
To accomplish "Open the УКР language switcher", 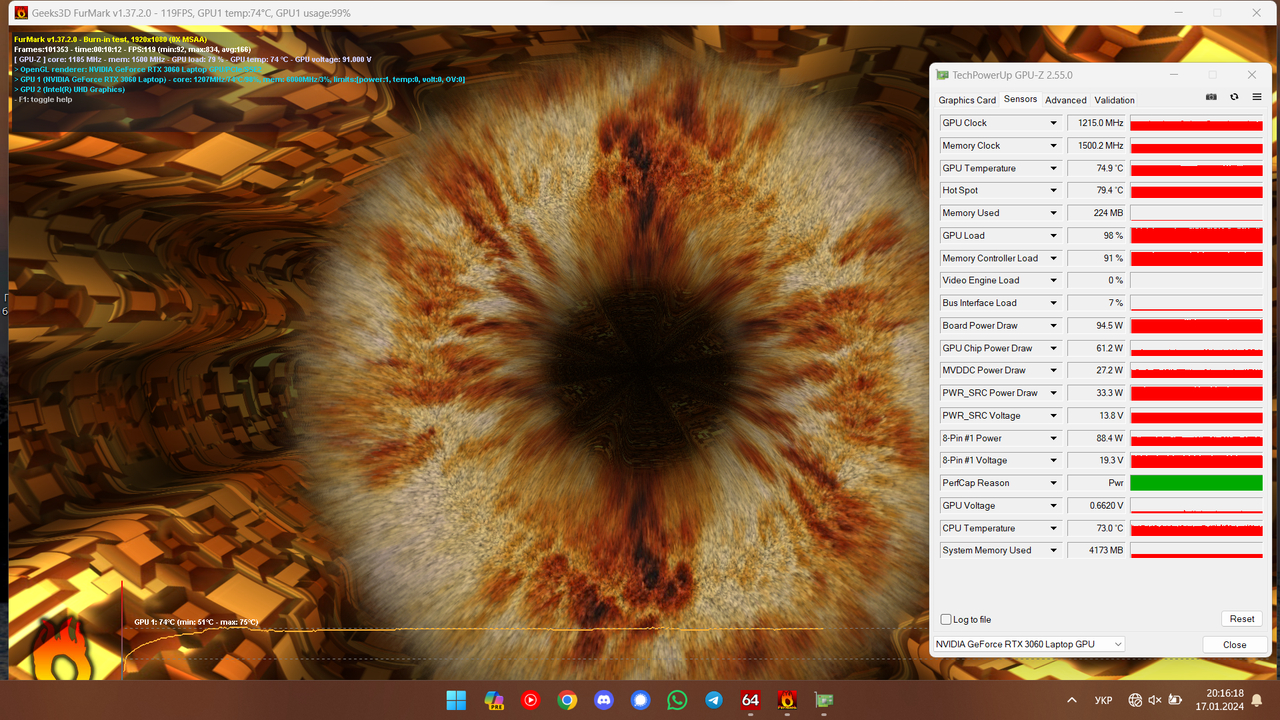I will pyautogui.click(x=1104, y=700).
